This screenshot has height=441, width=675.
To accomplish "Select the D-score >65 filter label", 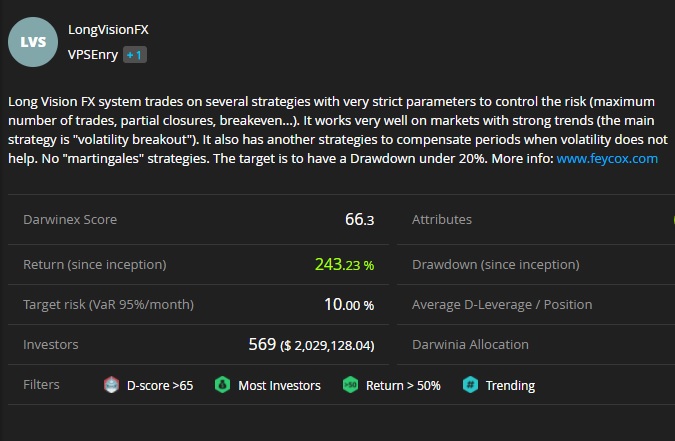I will tap(160, 385).
